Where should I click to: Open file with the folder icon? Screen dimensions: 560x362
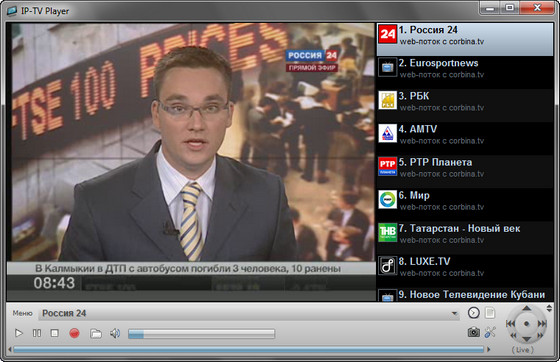(95, 333)
